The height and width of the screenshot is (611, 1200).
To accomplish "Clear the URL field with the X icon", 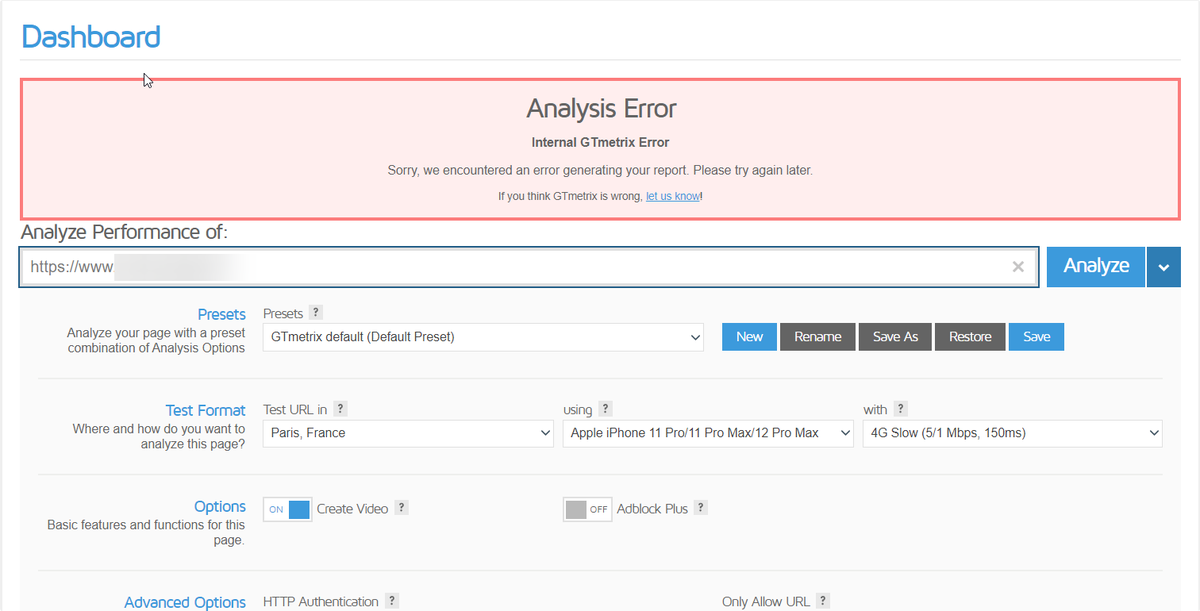I will click(1018, 267).
